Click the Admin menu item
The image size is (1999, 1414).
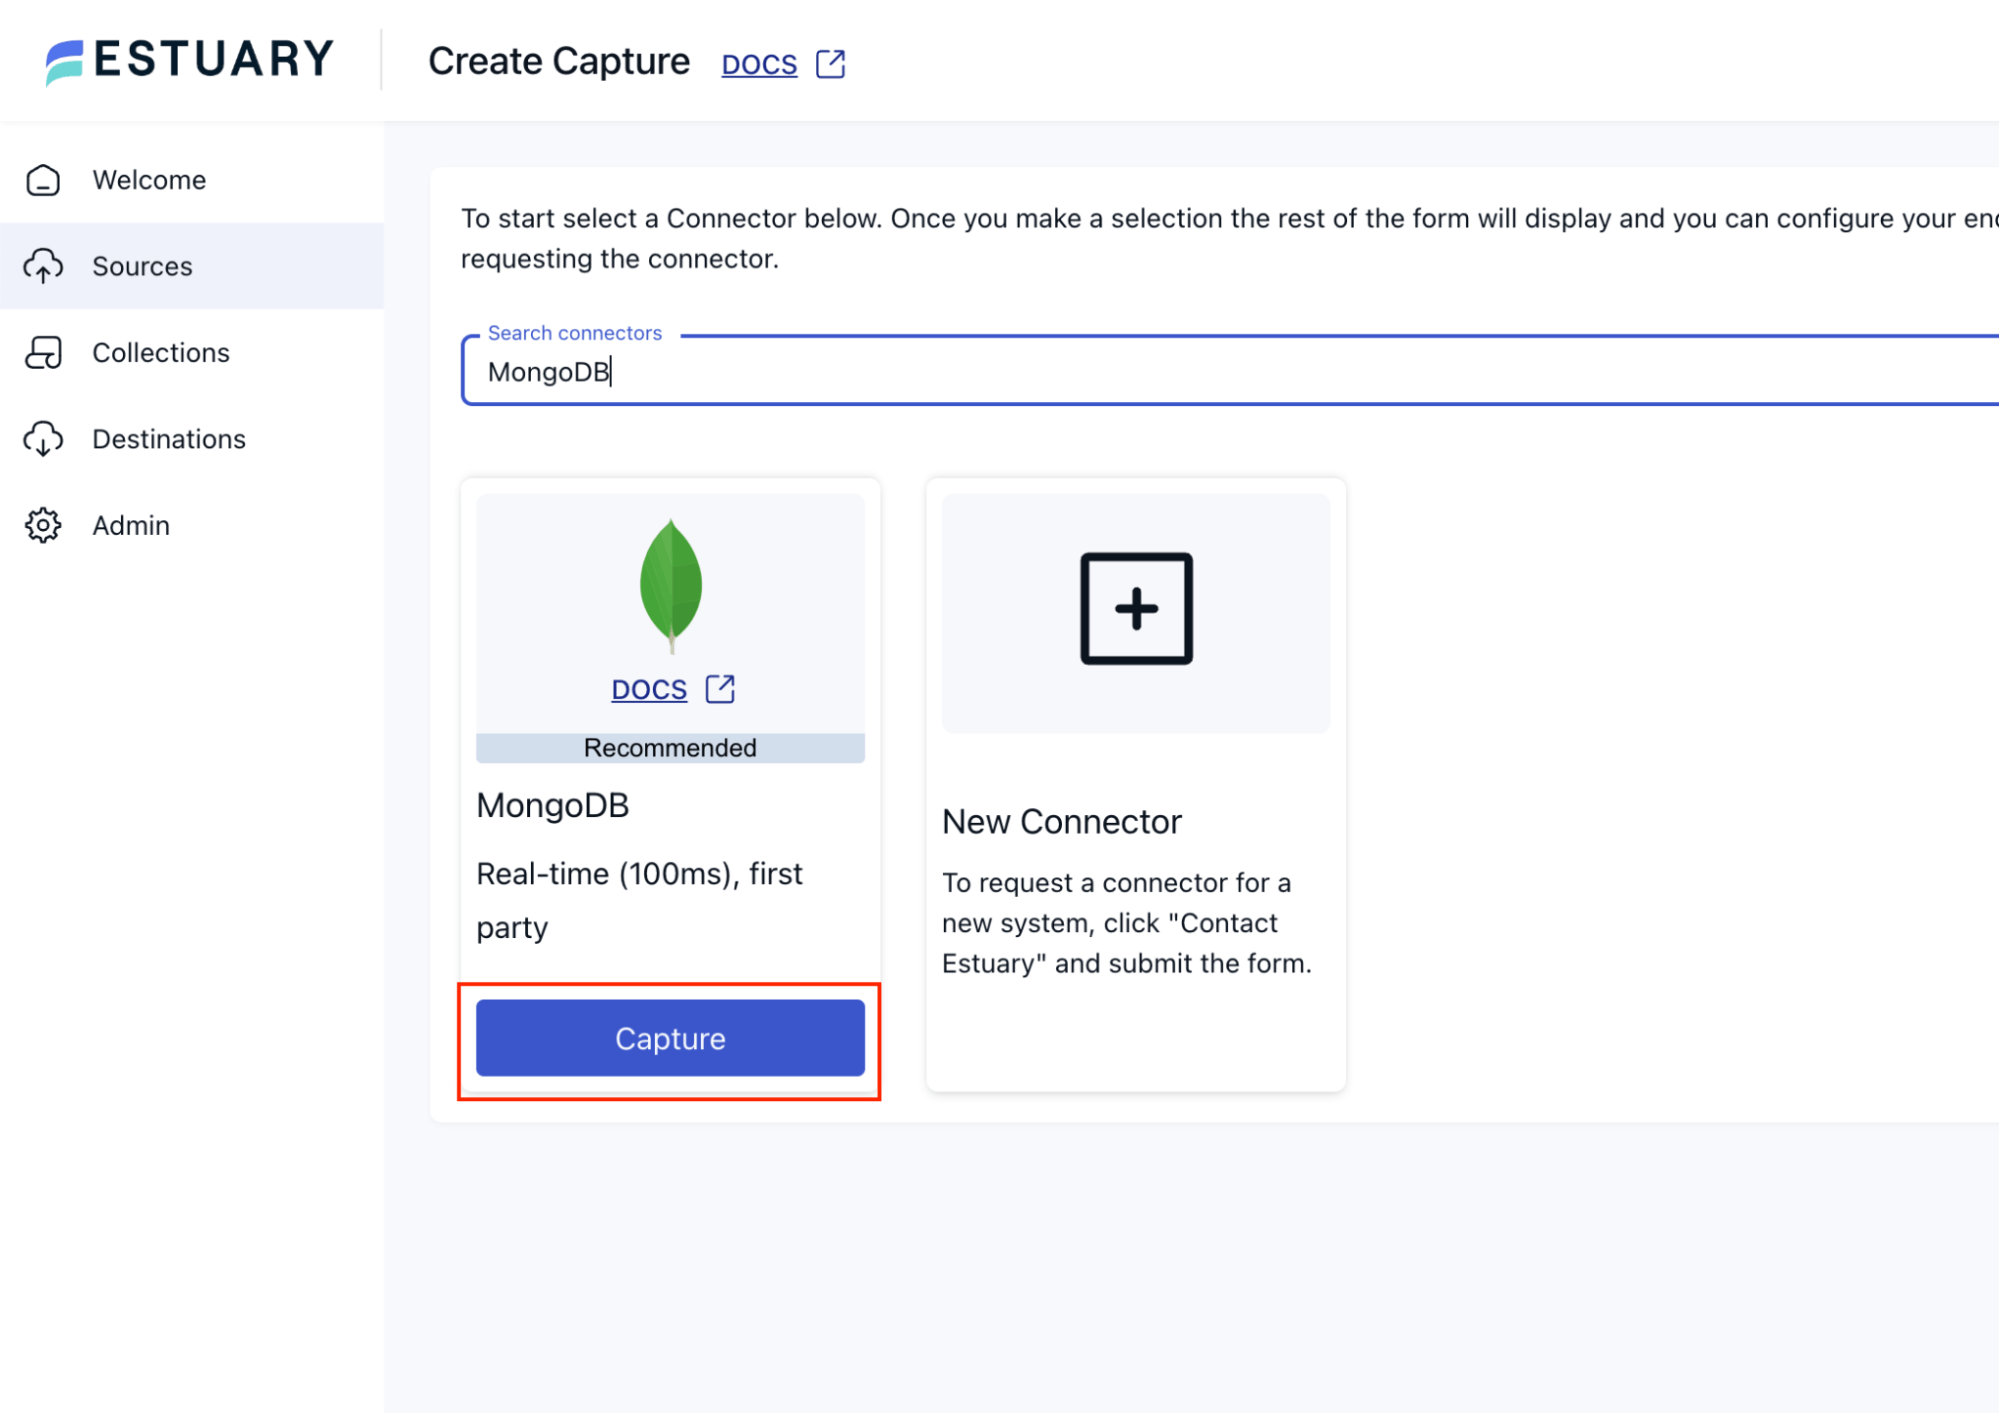[130, 525]
